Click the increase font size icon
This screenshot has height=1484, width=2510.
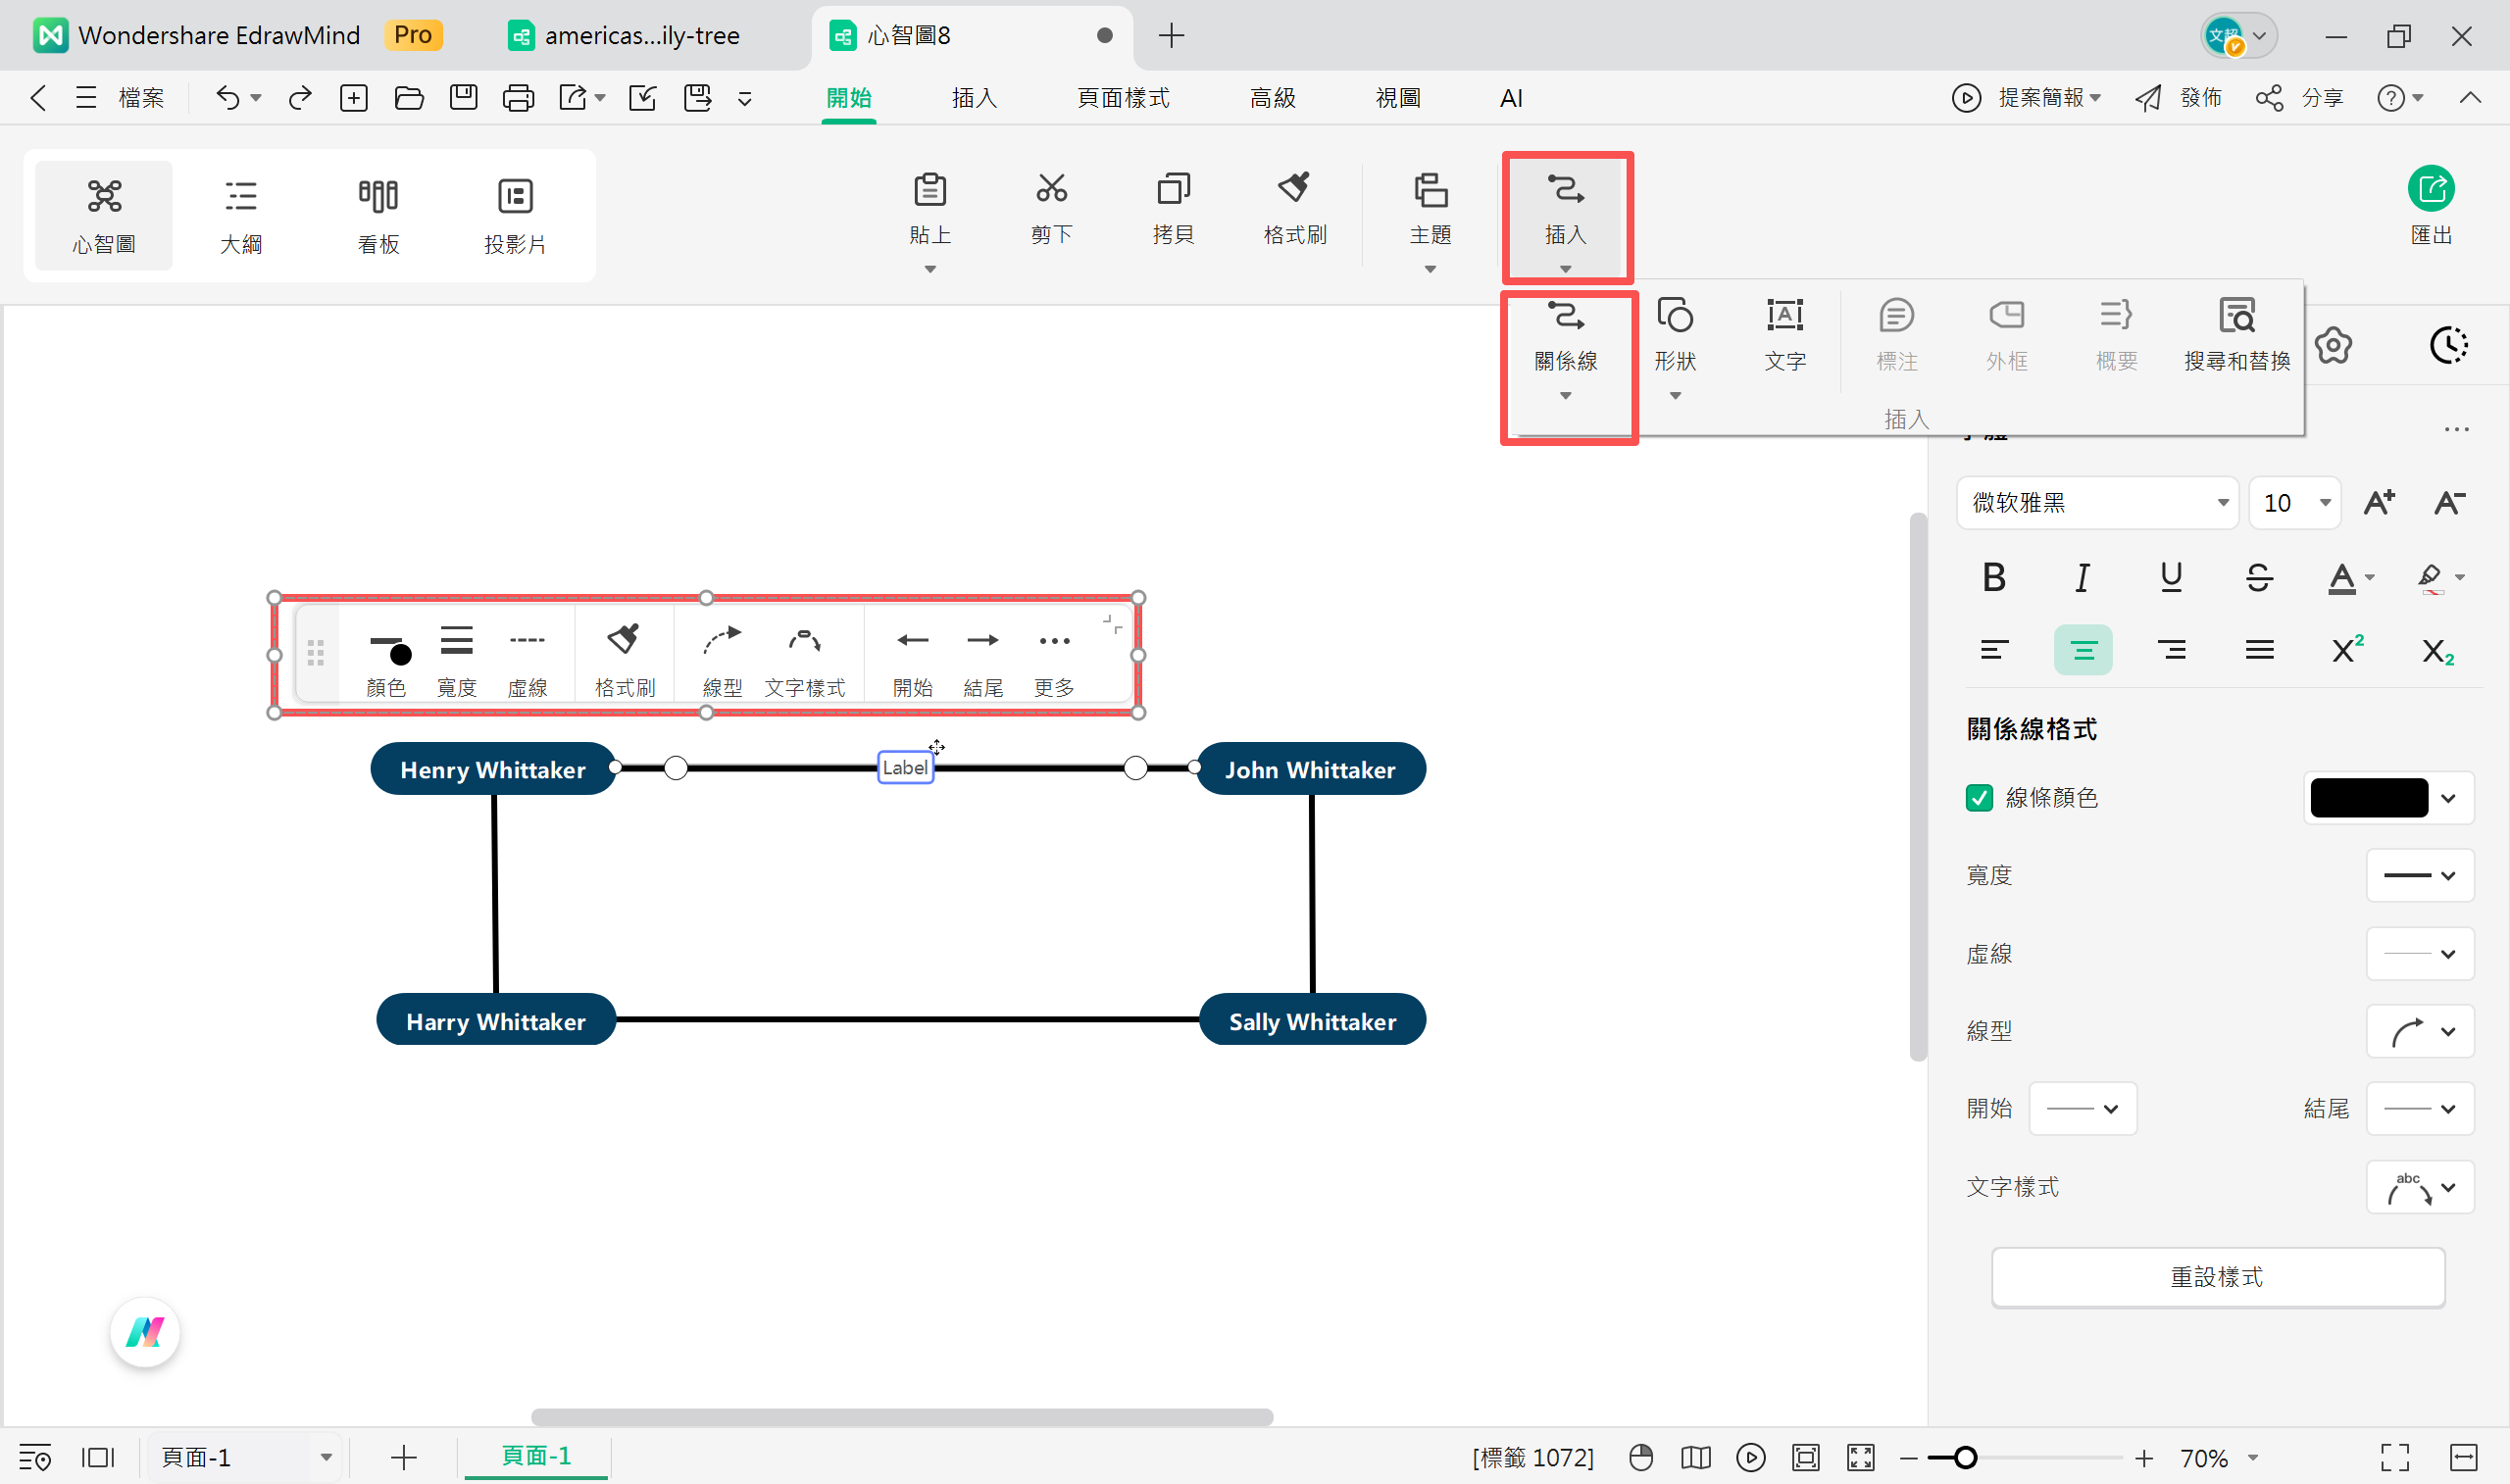[2379, 502]
